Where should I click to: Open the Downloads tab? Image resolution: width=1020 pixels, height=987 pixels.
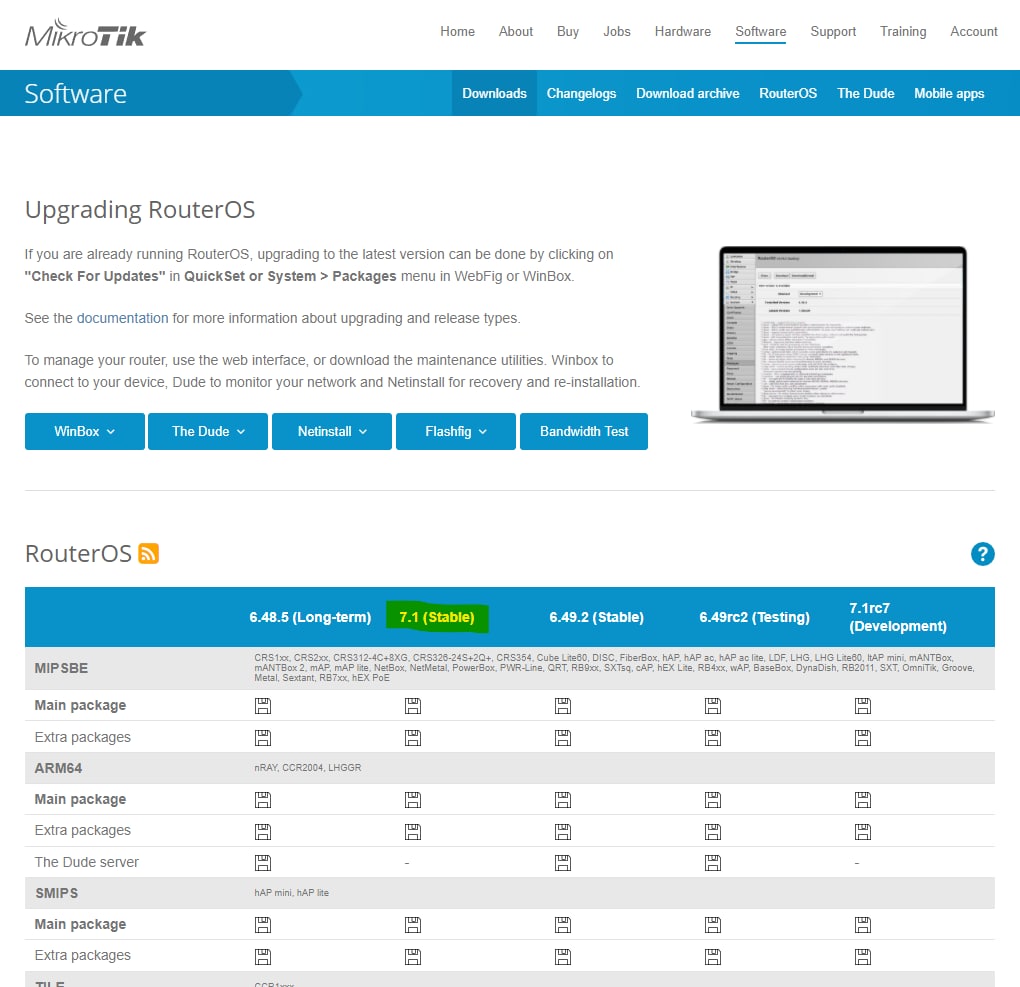pyautogui.click(x=494, y=93)
